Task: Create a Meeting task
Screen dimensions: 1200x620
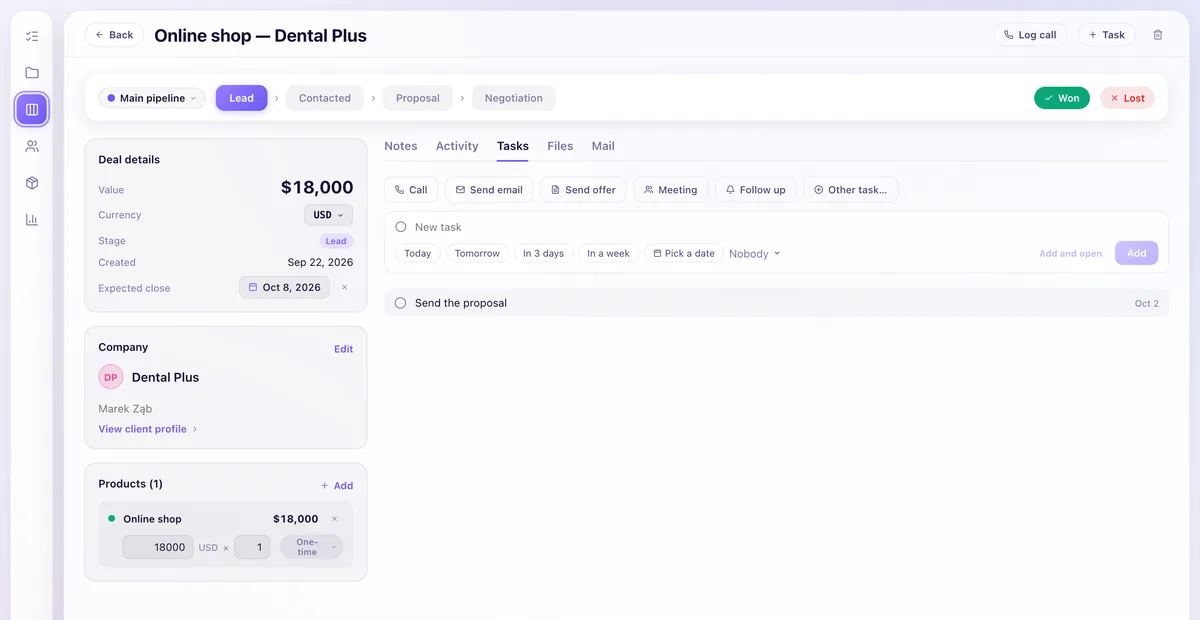Action: pyautogui.click(x=671, y=190)
